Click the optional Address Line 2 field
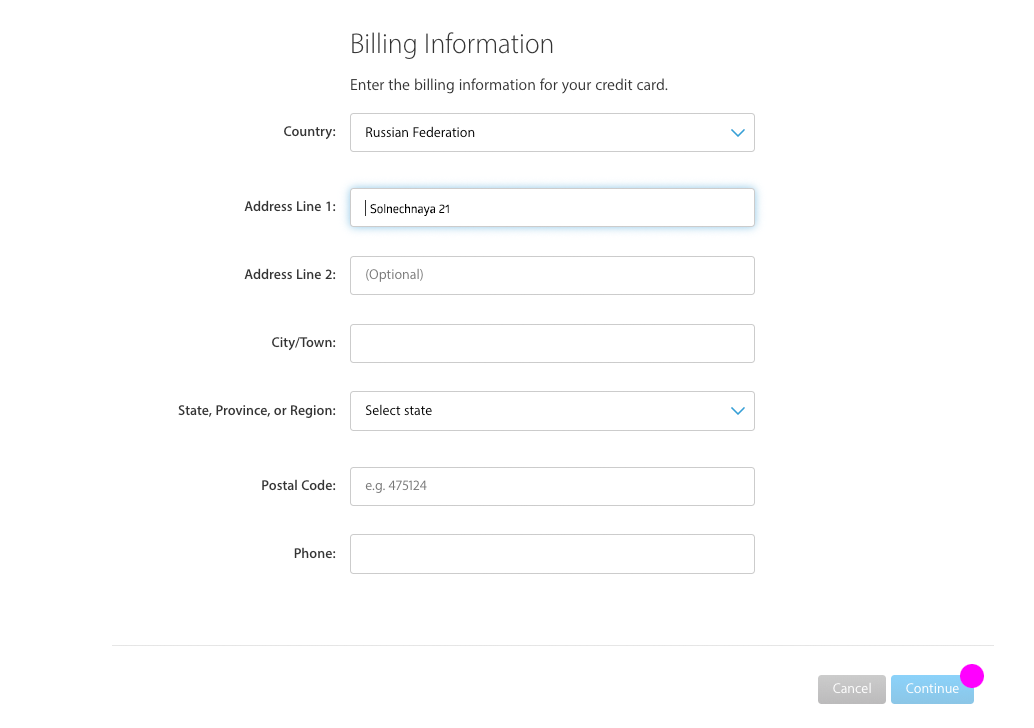This screenshot has height=728, width=1034. (x=552, y=275)
